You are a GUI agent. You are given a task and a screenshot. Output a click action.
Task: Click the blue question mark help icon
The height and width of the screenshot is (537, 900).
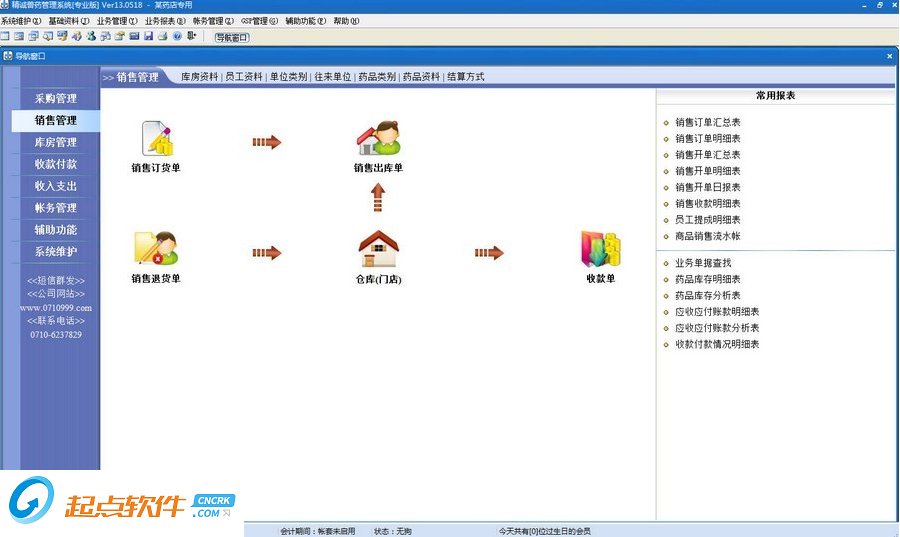(177, 36)
